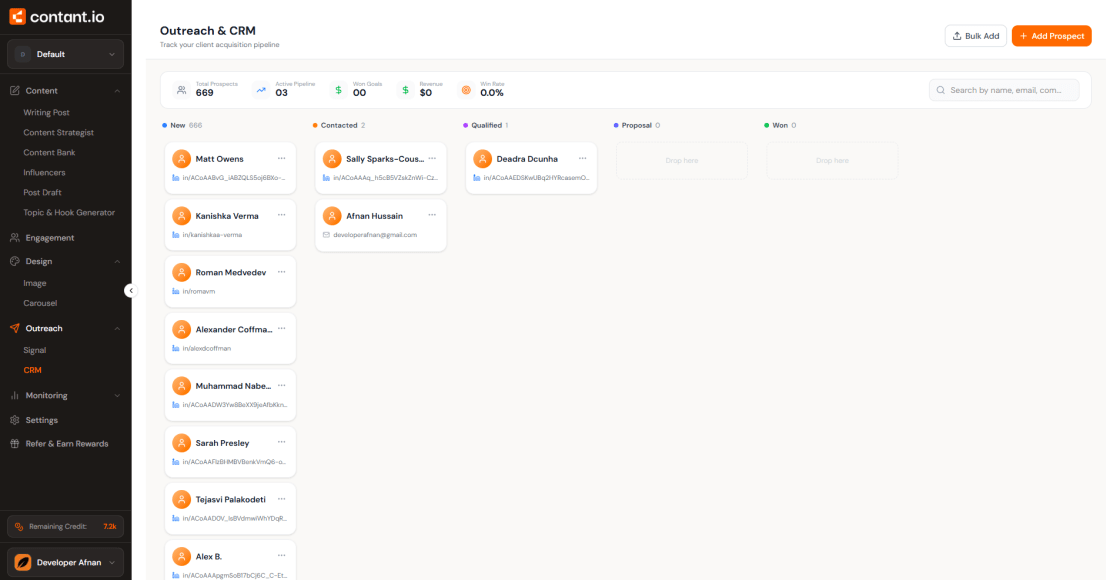Go to Content Strategist

click(x=59, y=132)
